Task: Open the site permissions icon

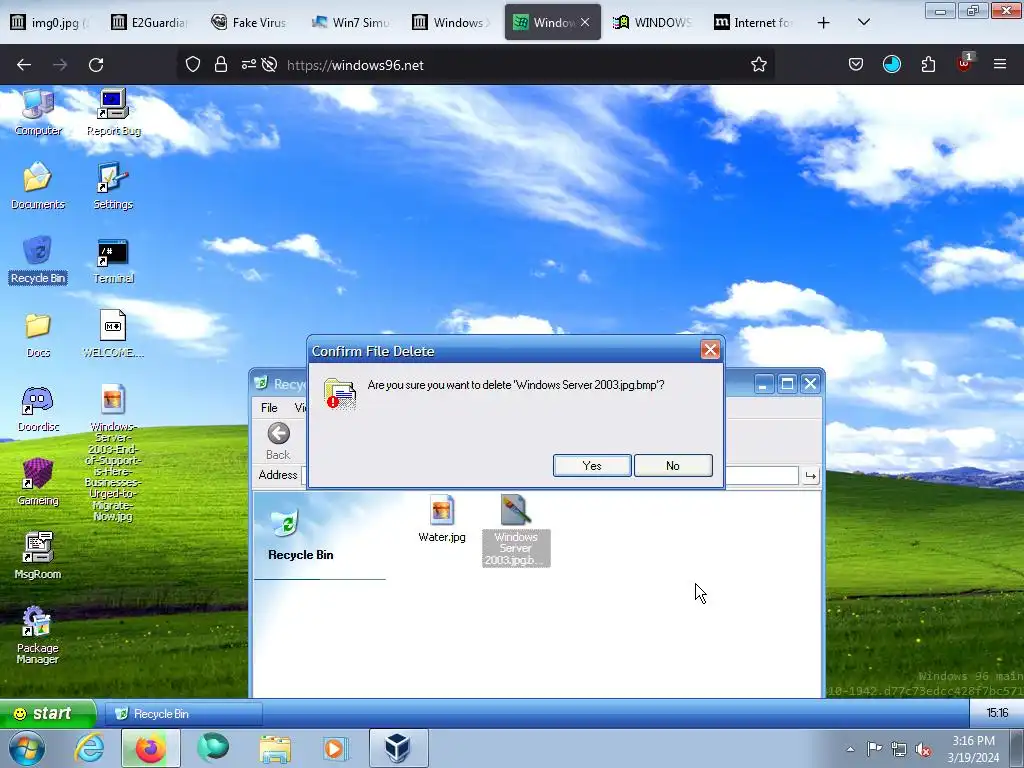Action: tap(249, 65)
